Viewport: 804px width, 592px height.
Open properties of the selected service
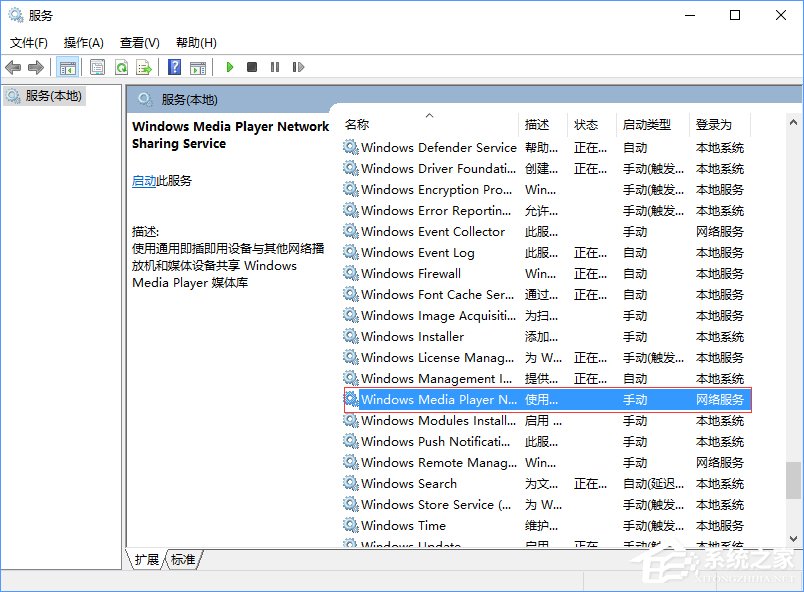click(96, 67)
